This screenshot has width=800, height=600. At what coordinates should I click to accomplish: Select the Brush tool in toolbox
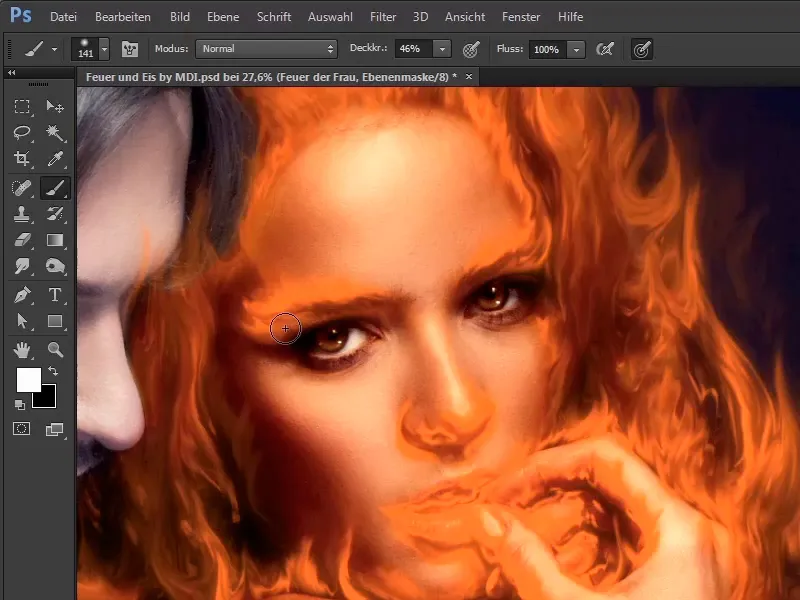(x=55, y=188)
